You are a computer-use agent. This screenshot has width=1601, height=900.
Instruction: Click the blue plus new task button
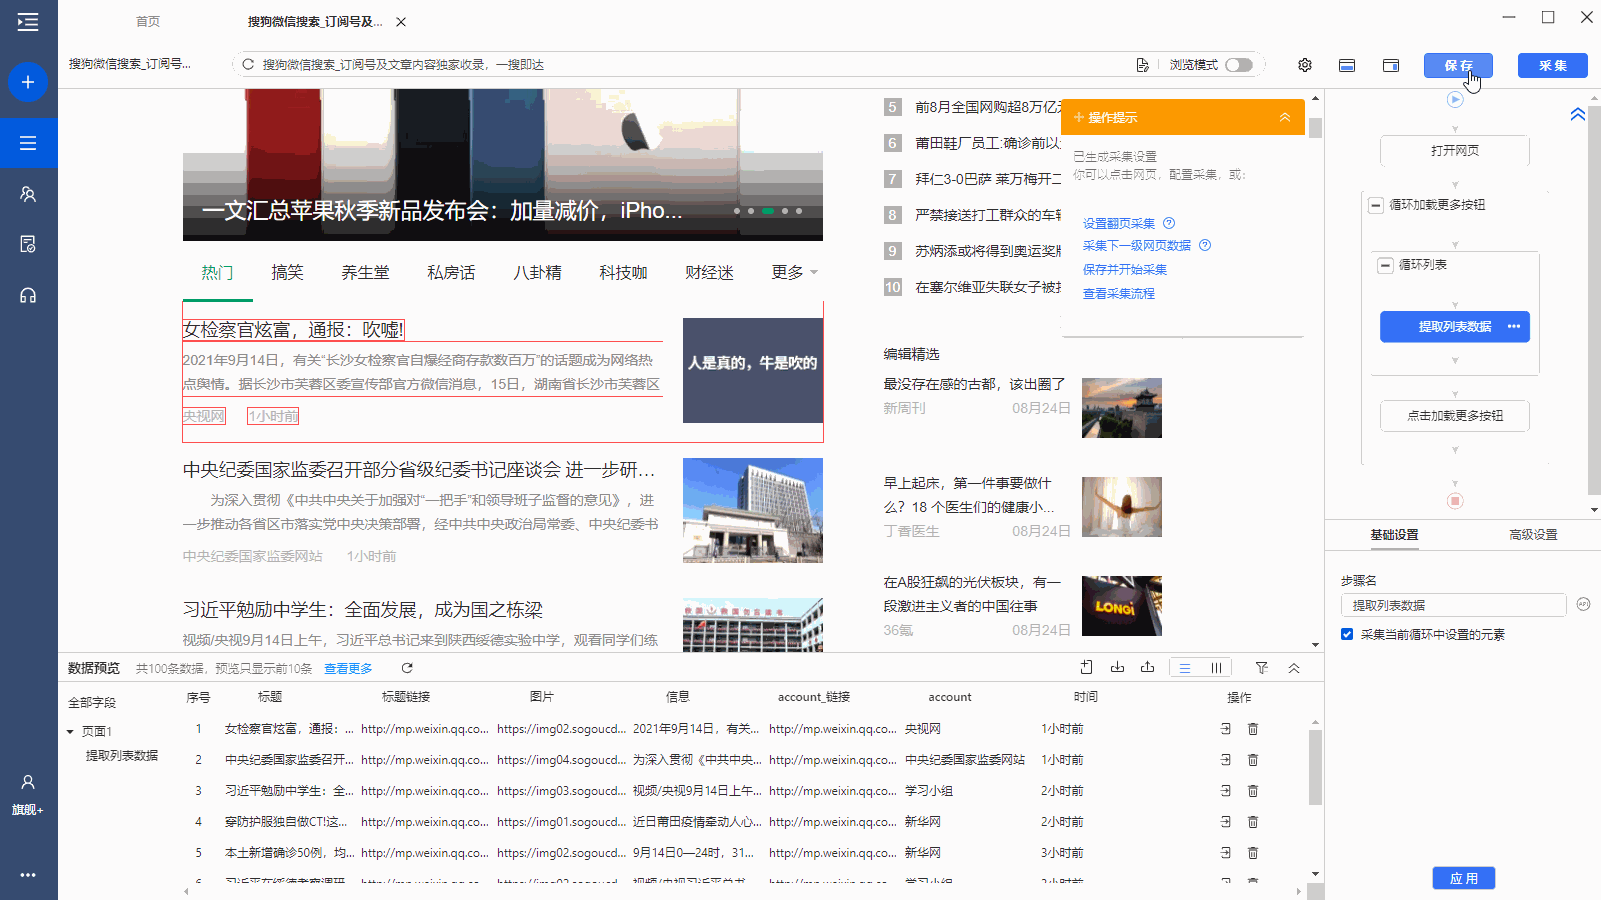pyautogui.click(x=28, y=82)
